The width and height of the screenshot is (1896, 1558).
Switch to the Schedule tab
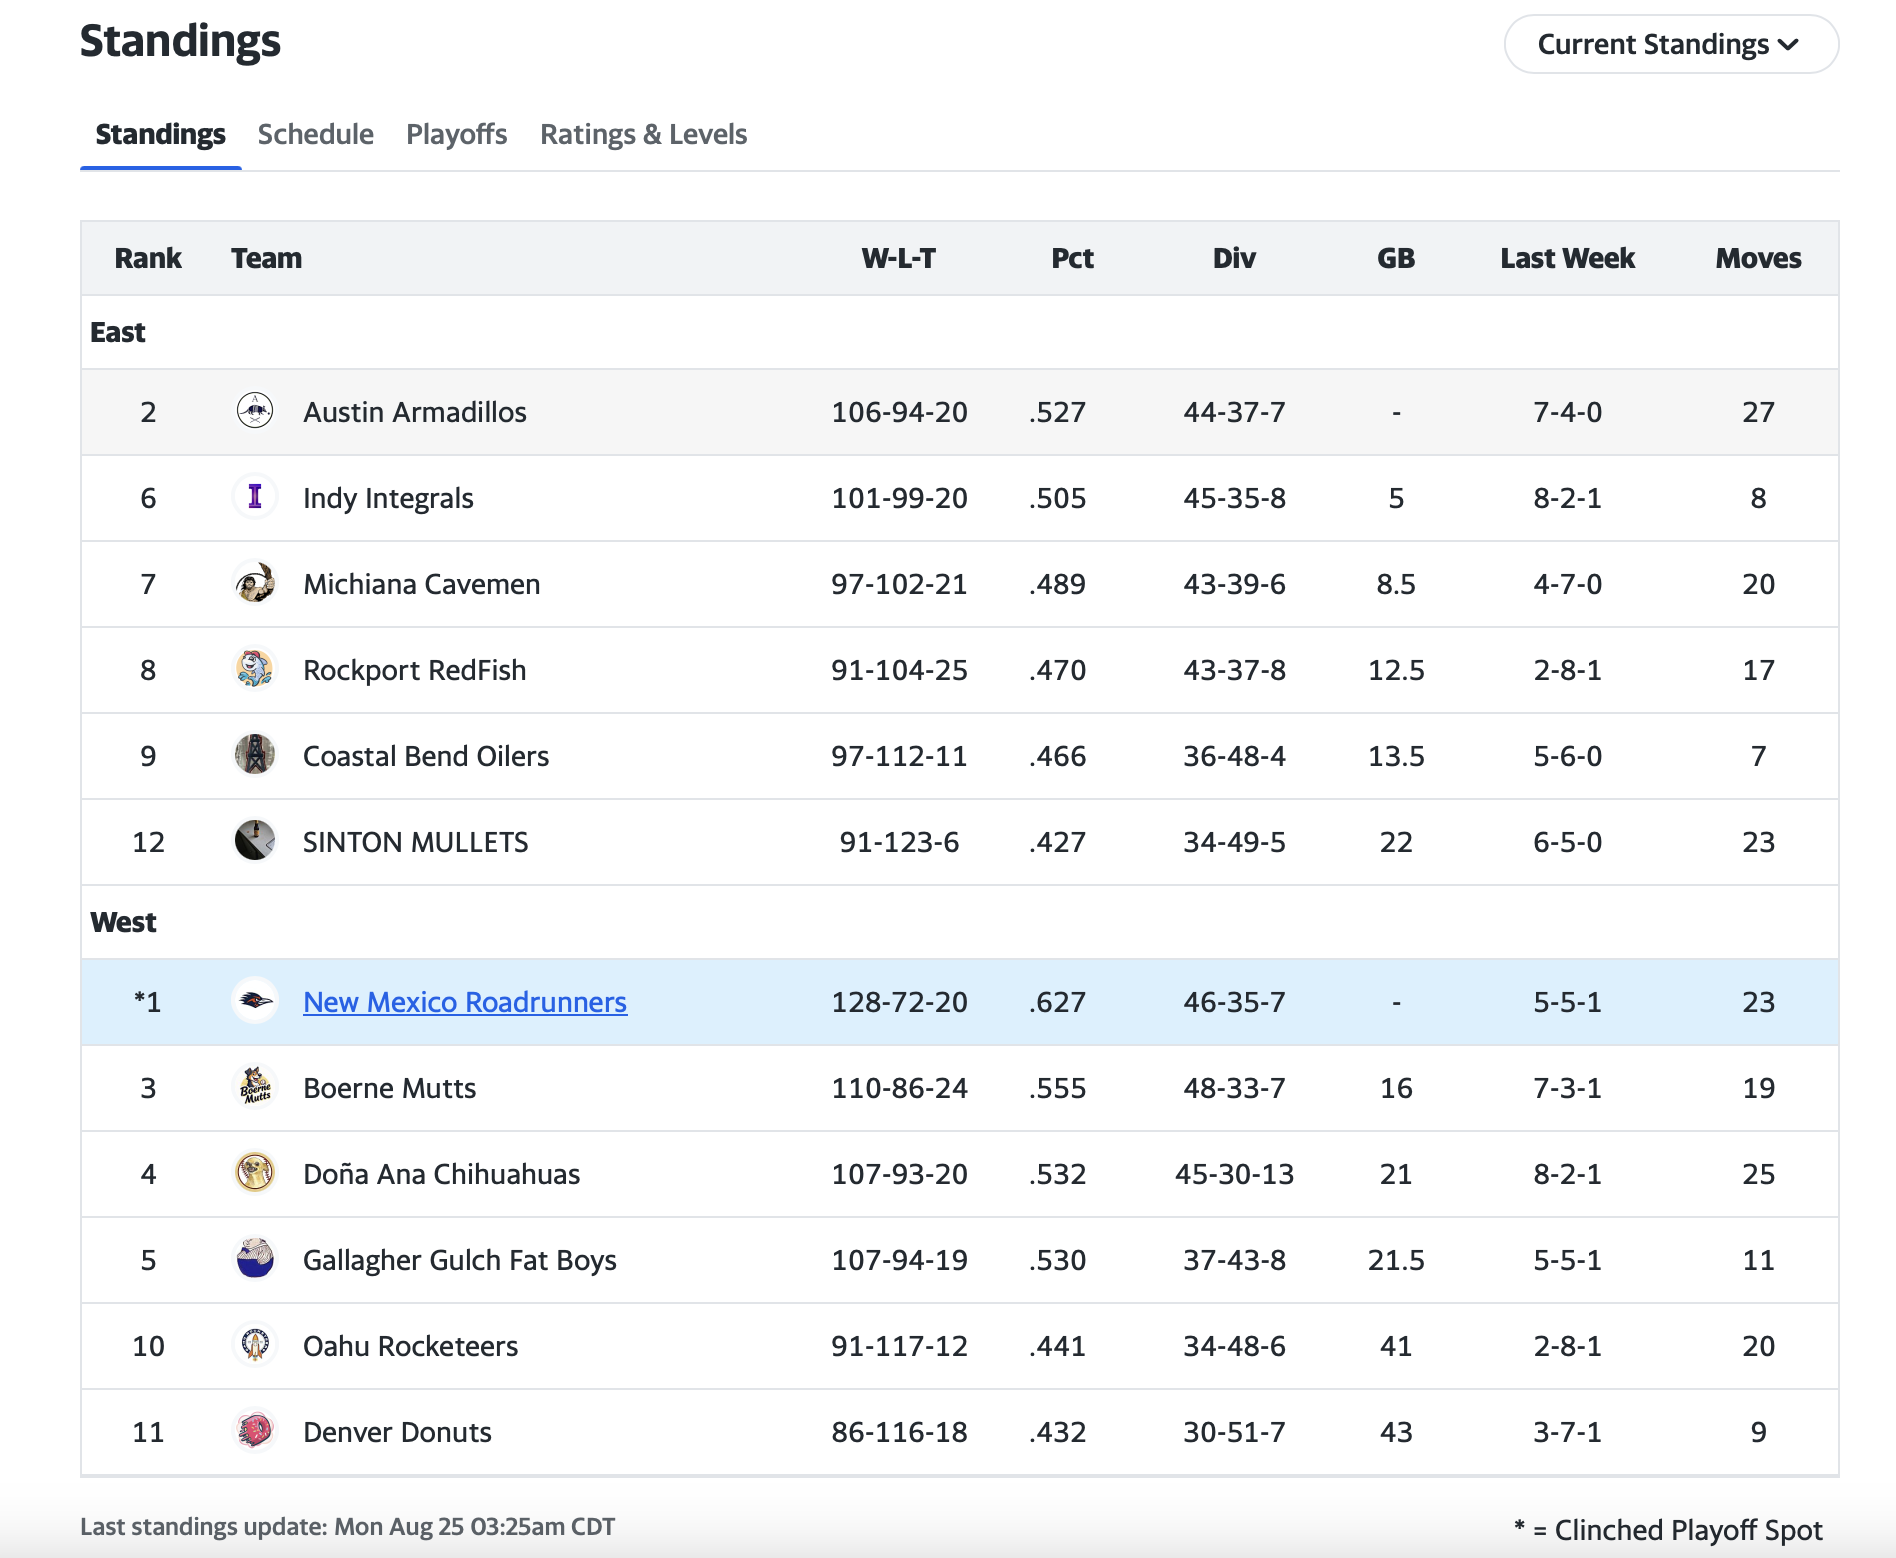point(315,135)
